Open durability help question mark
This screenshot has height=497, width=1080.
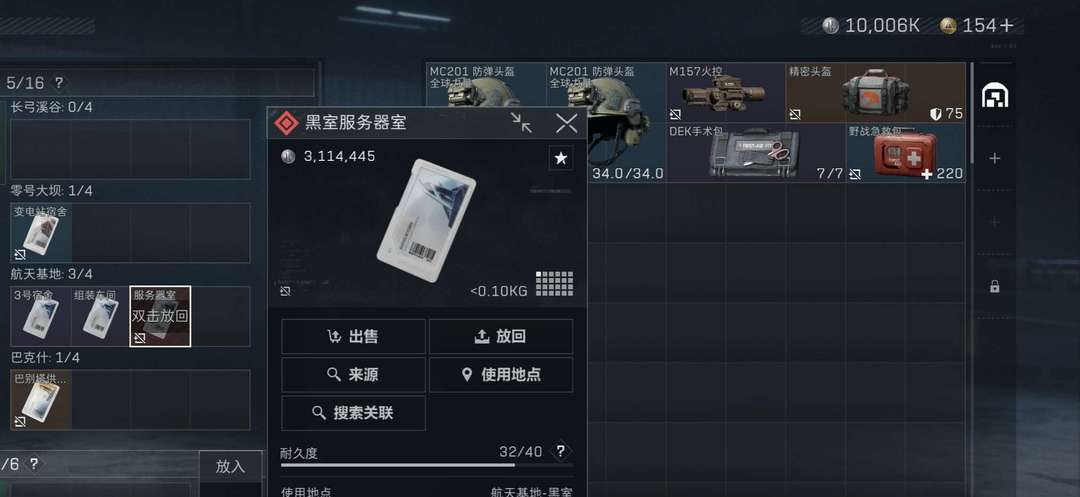pos(561,452)
